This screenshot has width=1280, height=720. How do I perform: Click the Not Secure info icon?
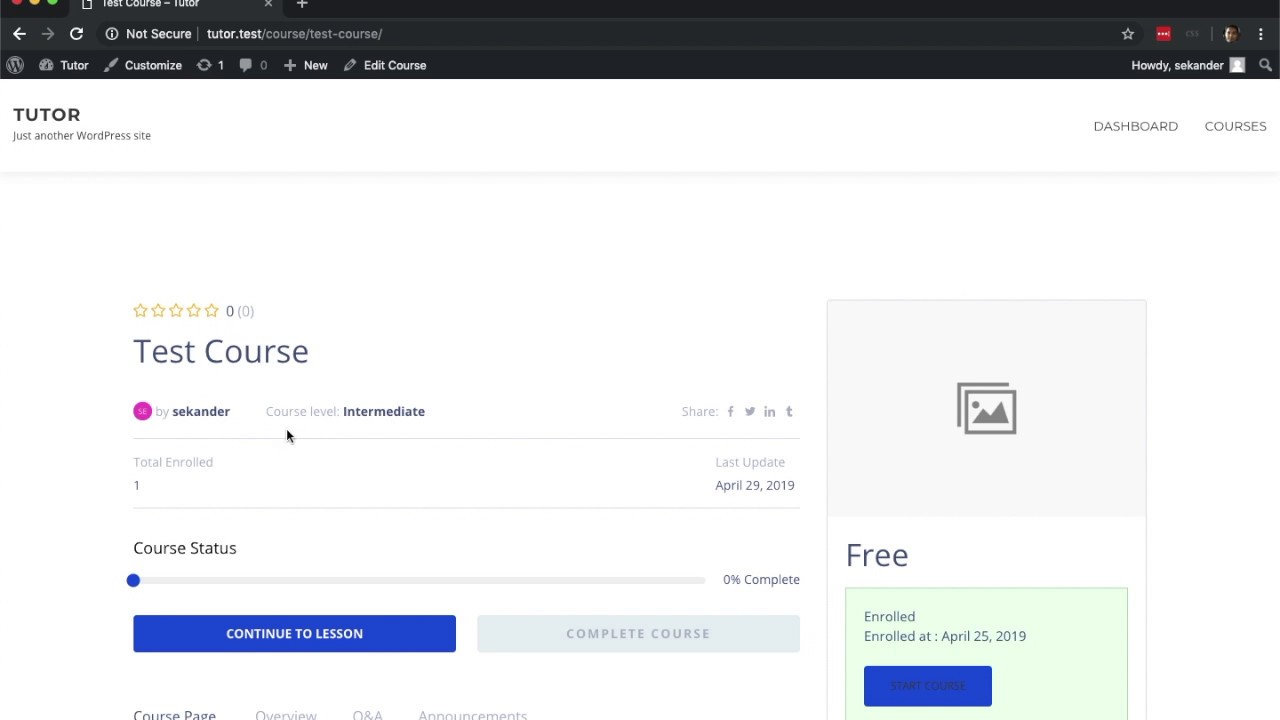pos(112,34)
